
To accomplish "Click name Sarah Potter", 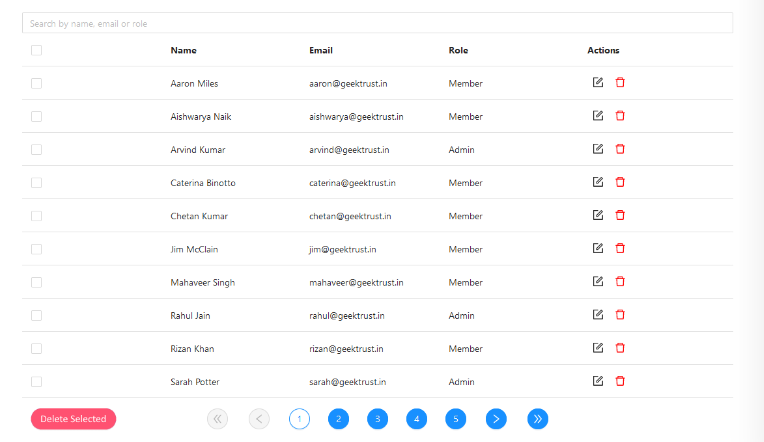I will tap(195, 382).
